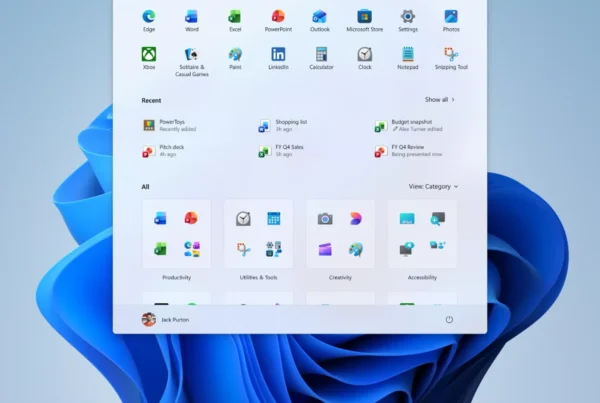The width and height of the screenshot is (600, 403).
Task: Open the FY Q4 Sales spreadsheet
Action: point(281,151)
